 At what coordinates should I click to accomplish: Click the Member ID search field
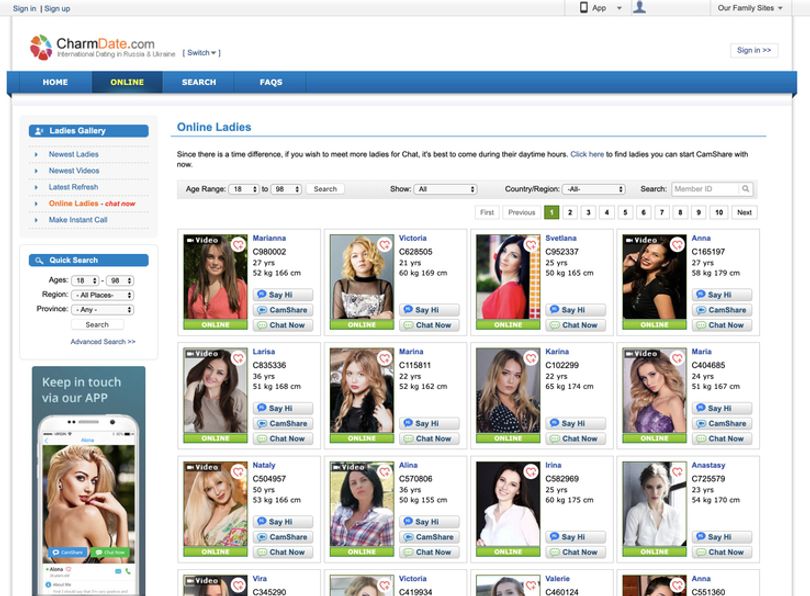tap(705, 189)
